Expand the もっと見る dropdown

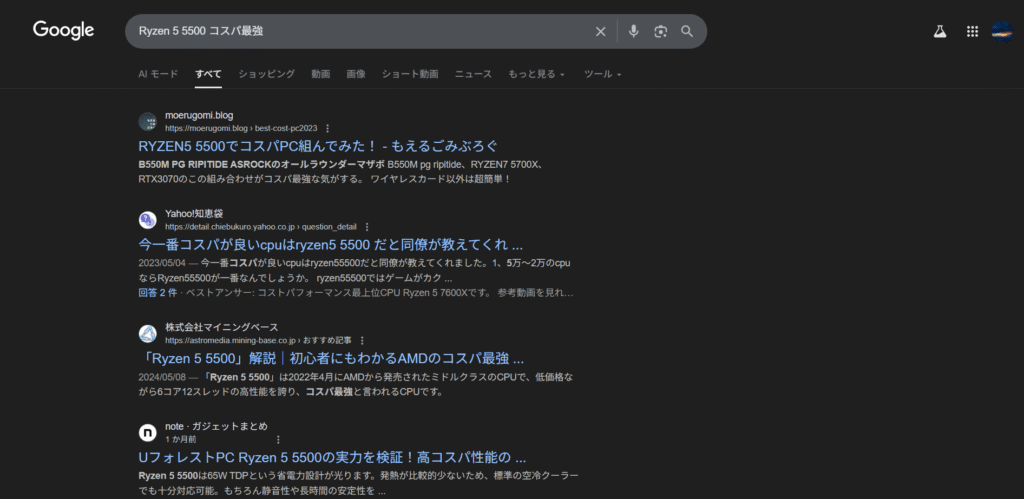click(536, 74)
